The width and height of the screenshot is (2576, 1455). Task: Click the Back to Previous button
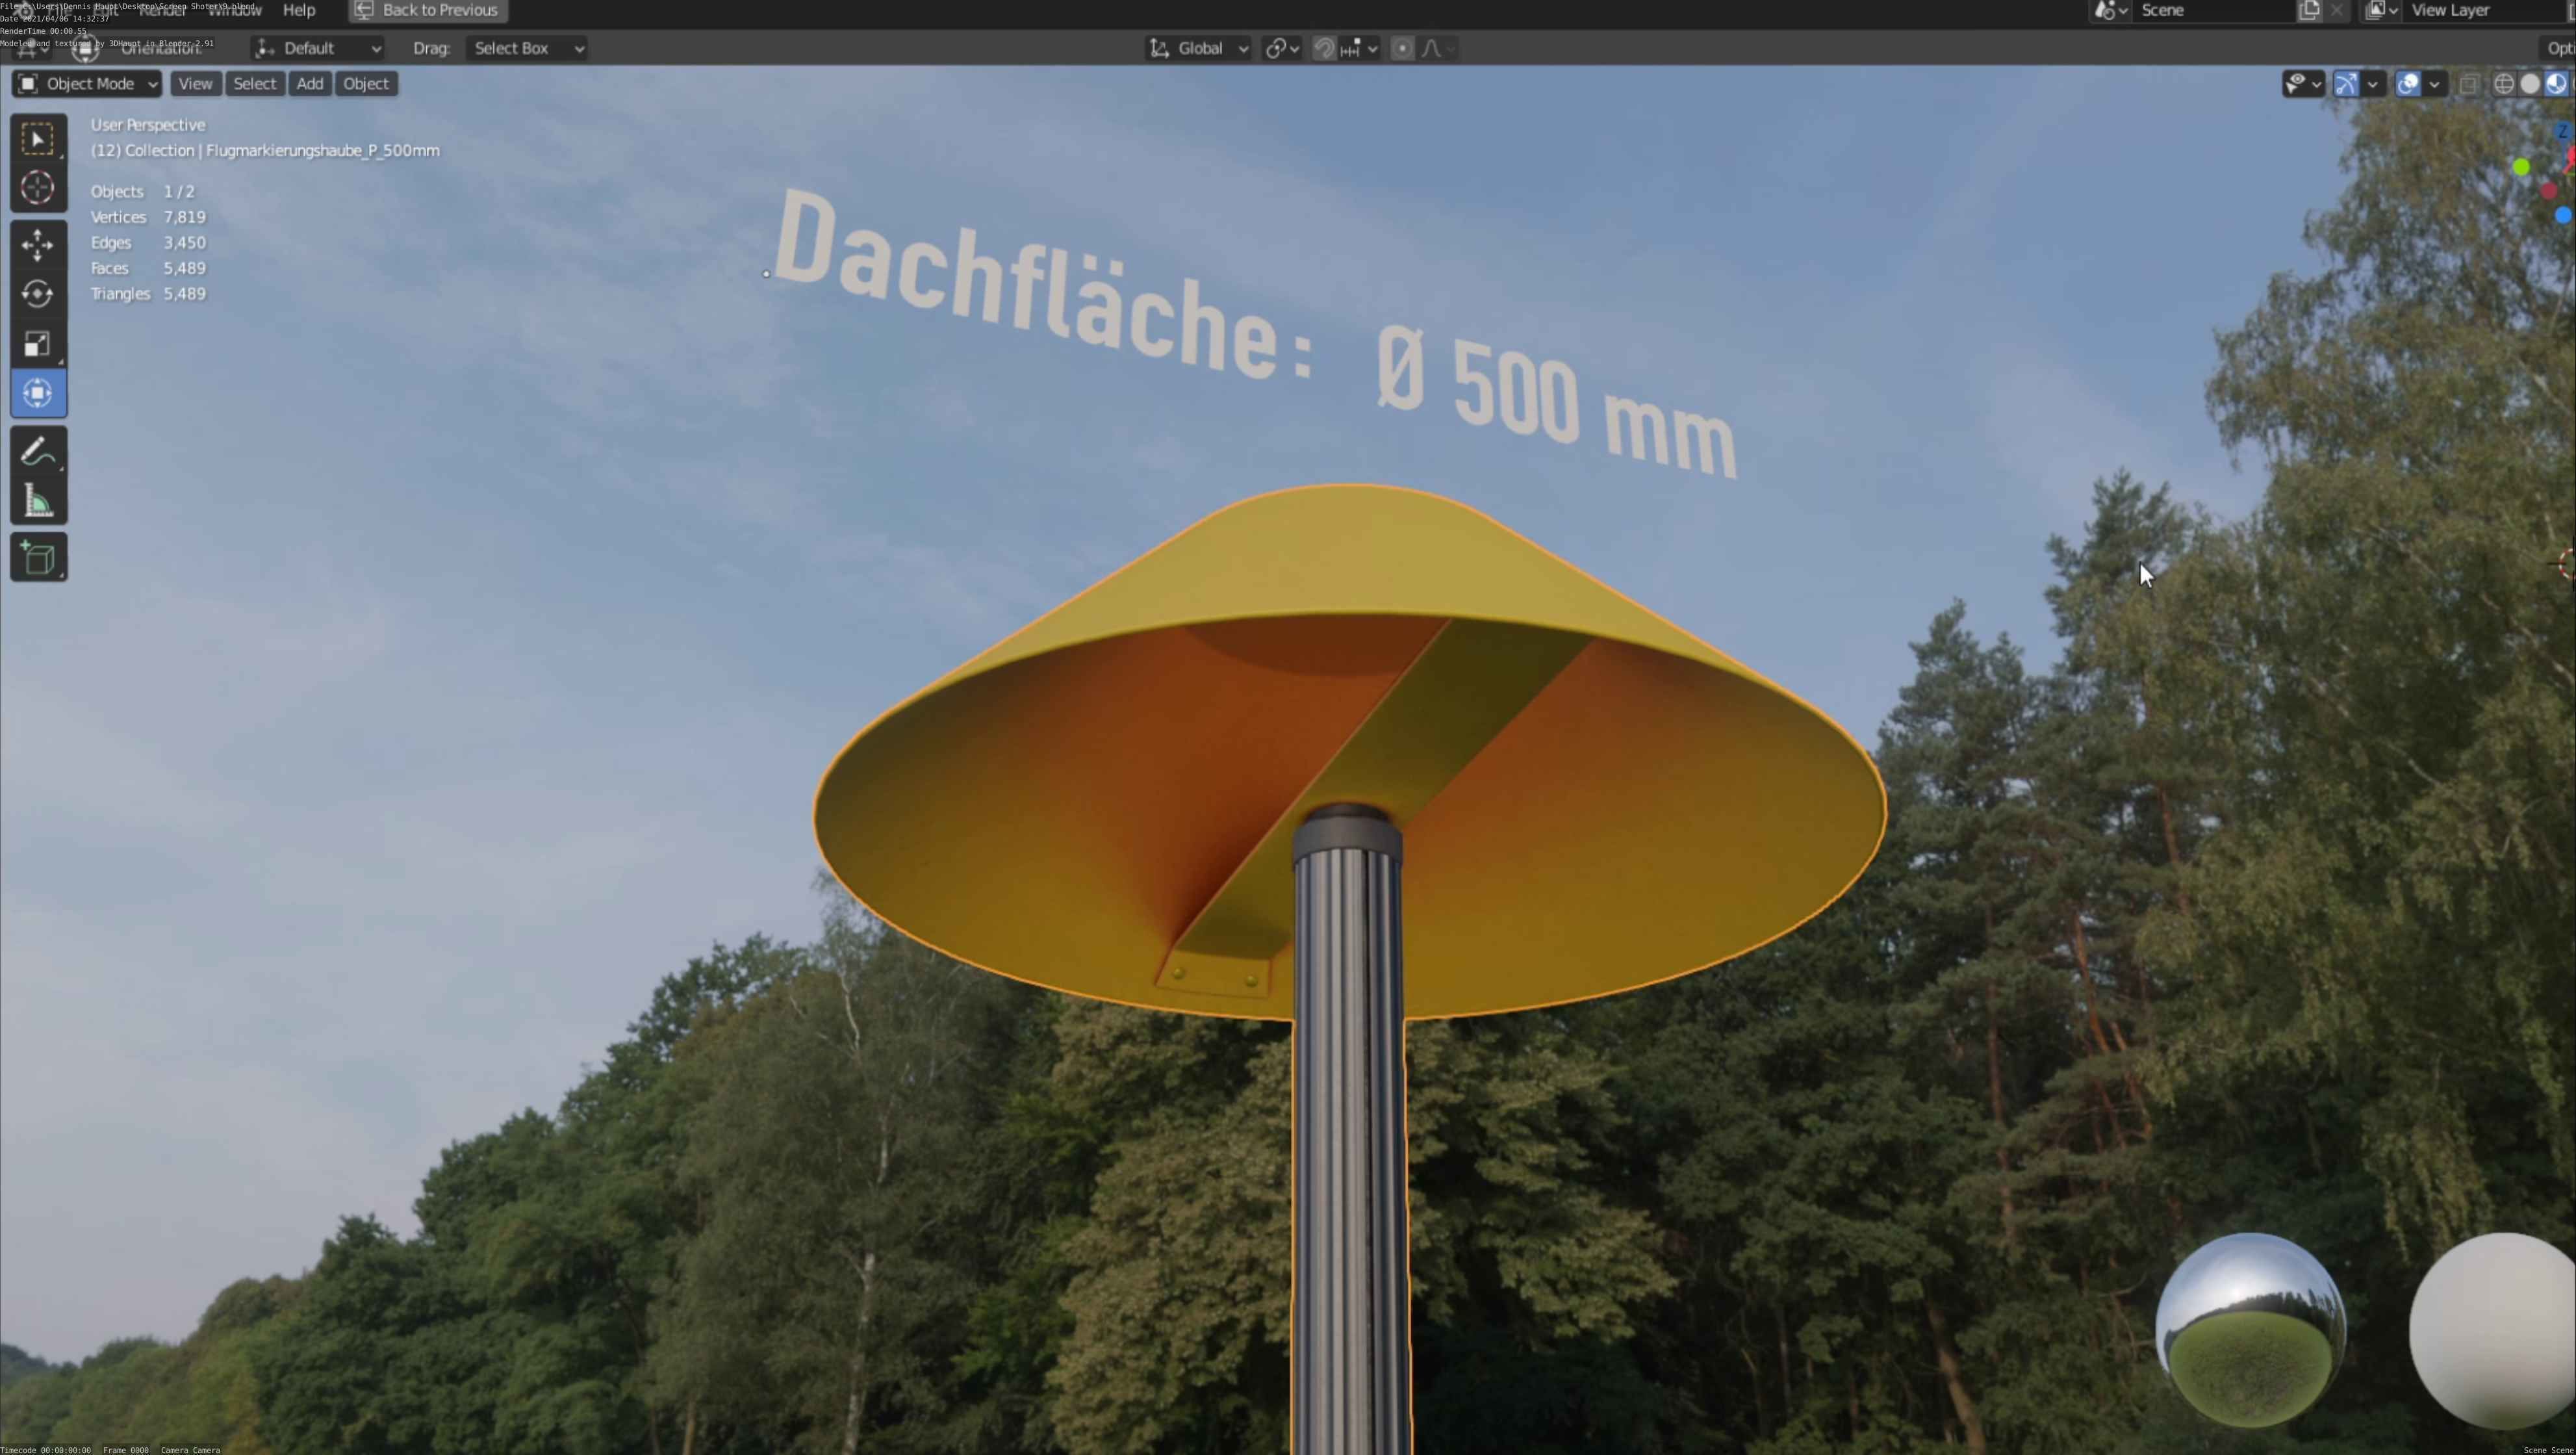click(428, 10)
